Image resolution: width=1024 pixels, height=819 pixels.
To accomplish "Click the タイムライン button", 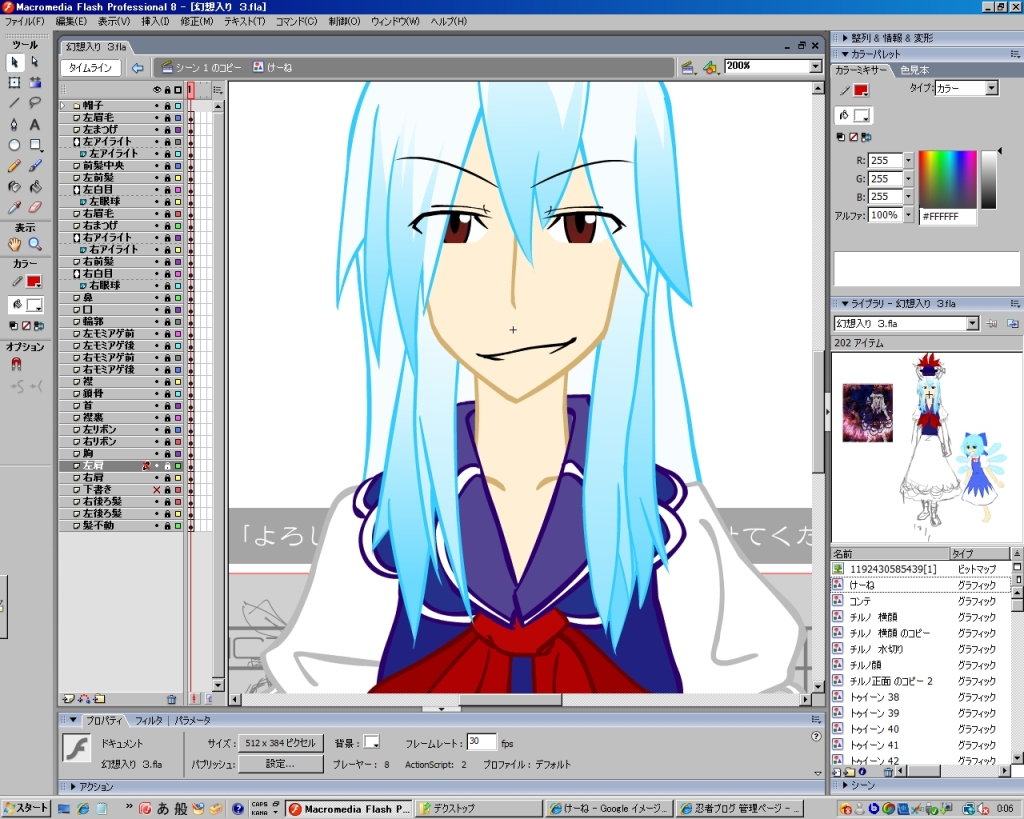I will pyautogui.click(x=91, y=68).
